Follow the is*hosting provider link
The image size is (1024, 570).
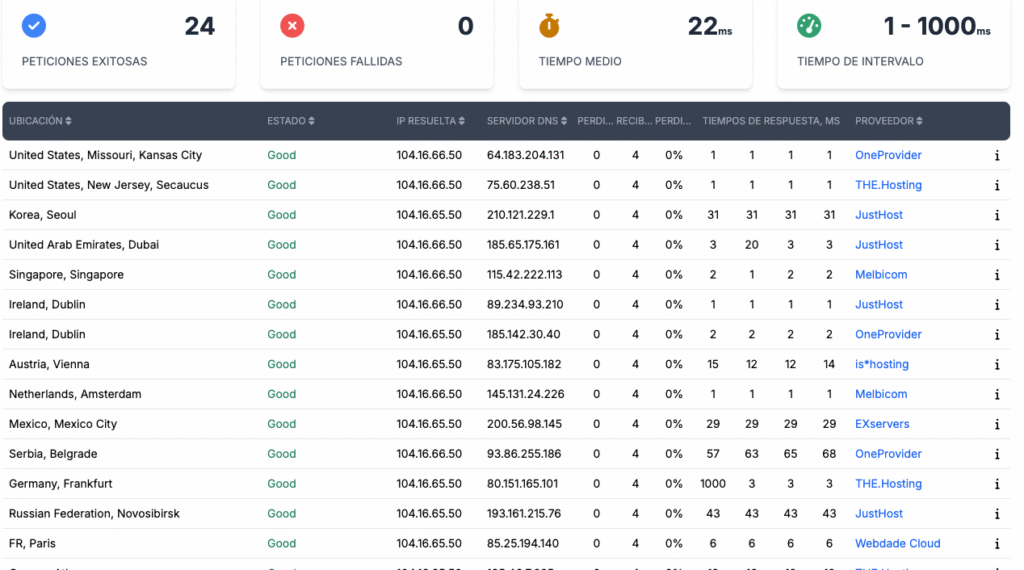(881, 364)
